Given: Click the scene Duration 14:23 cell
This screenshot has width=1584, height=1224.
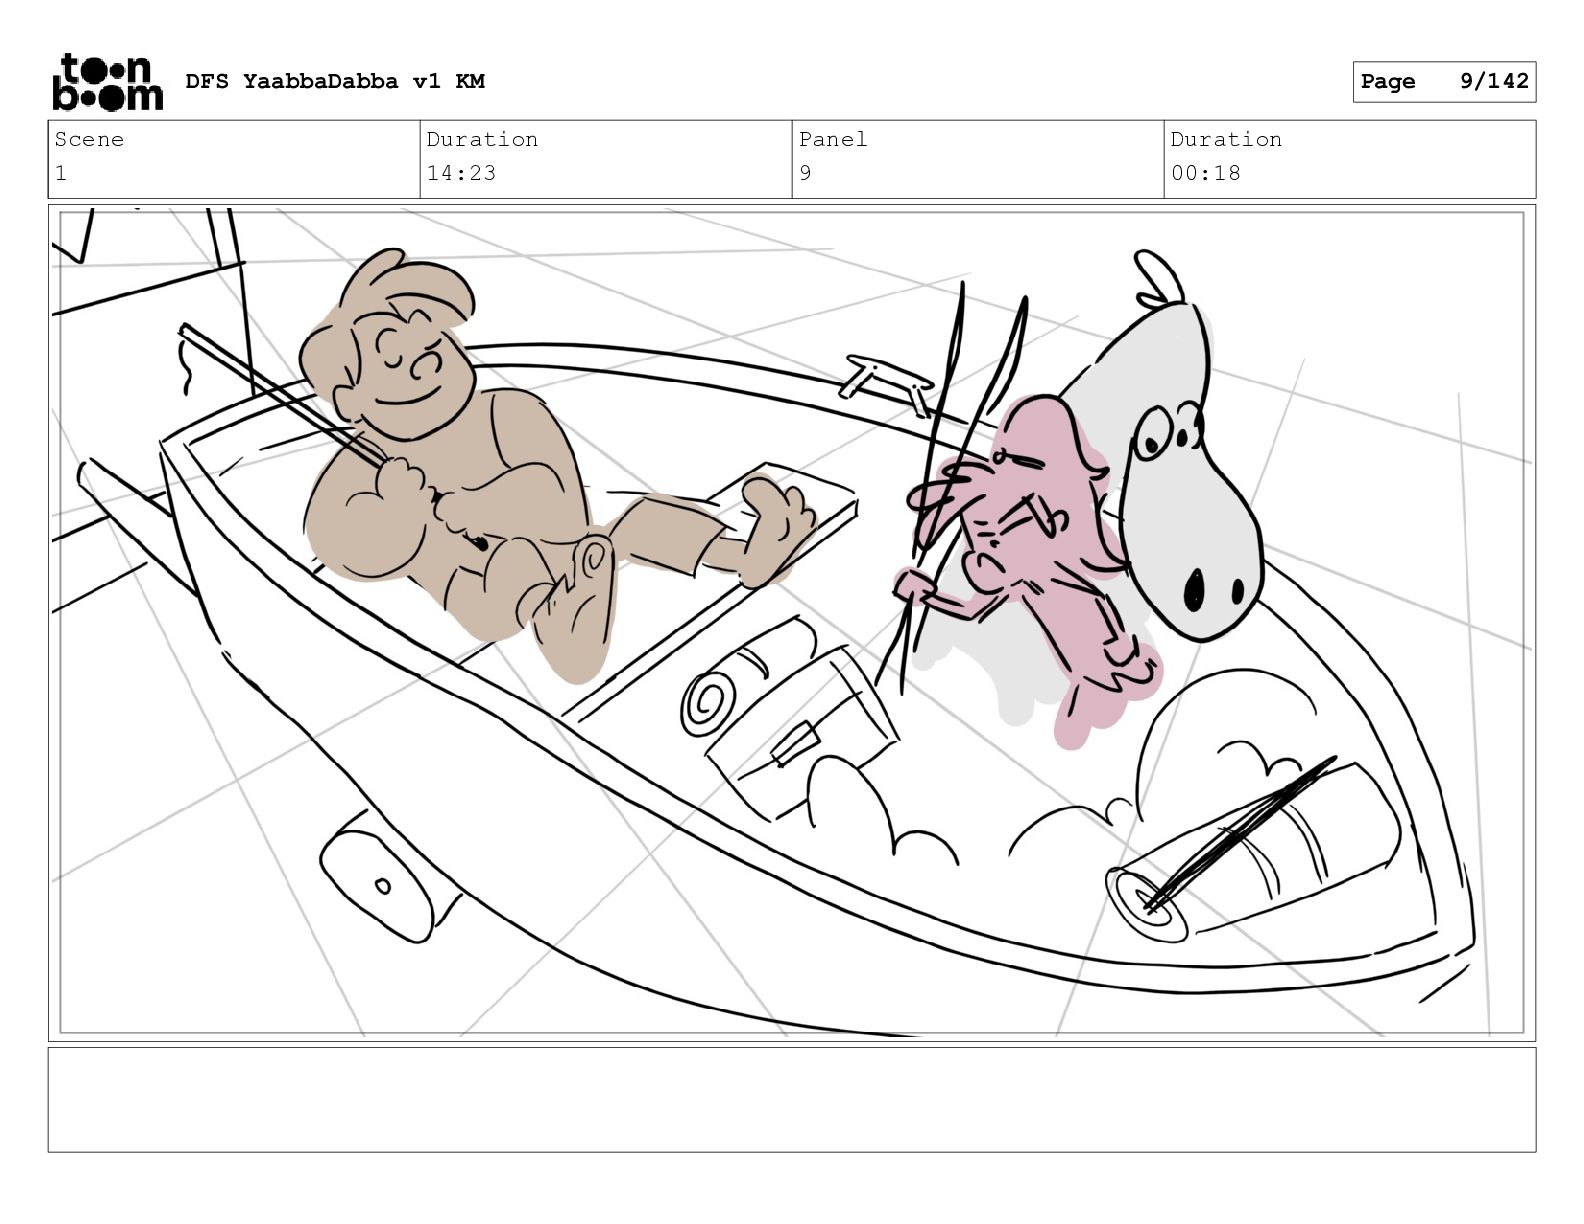Looking at the screenshot, I should (x=606, y=159).
